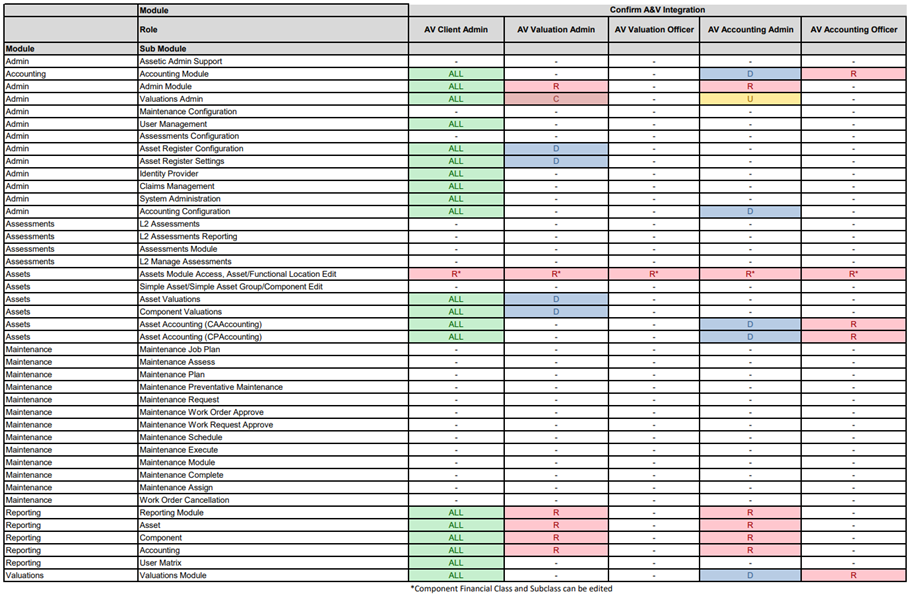Select the Maintenance Configuration cell

click(x=273, y=111)
